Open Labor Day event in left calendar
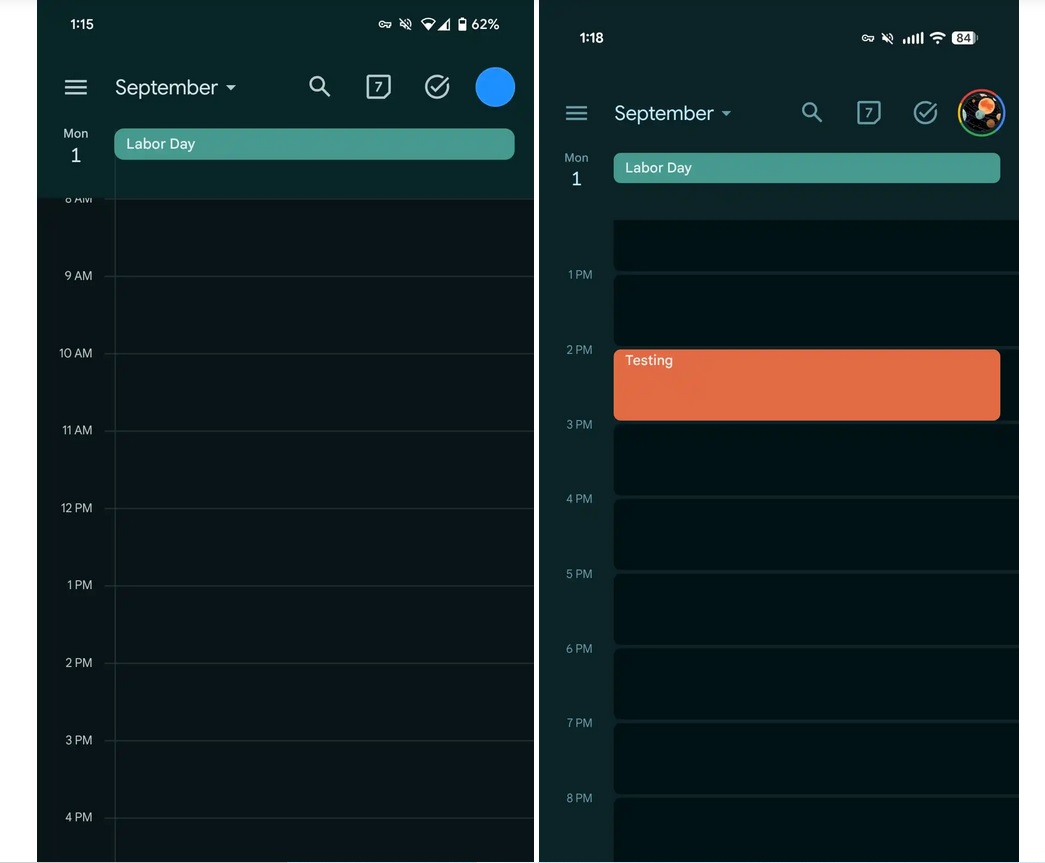1045x863 pixels. [315, 144]
